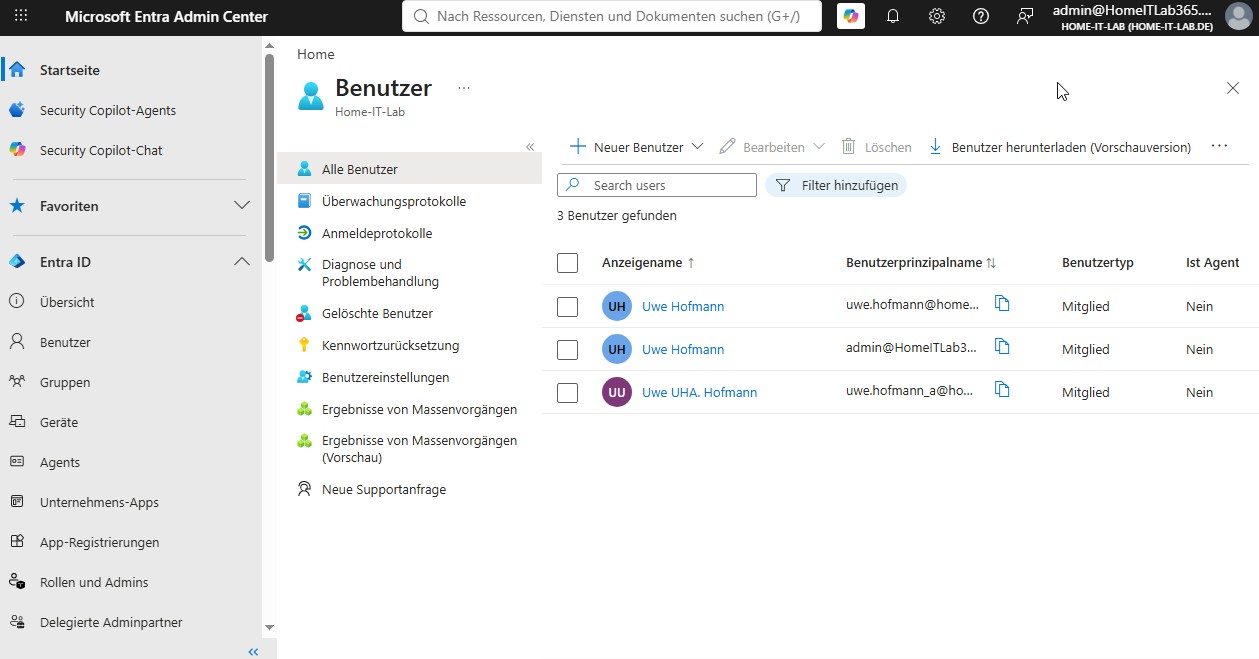Viewport: 1259px width, 659px height.
Task: Click the Gruppen icon in sidebar
Action: (17, 382)
